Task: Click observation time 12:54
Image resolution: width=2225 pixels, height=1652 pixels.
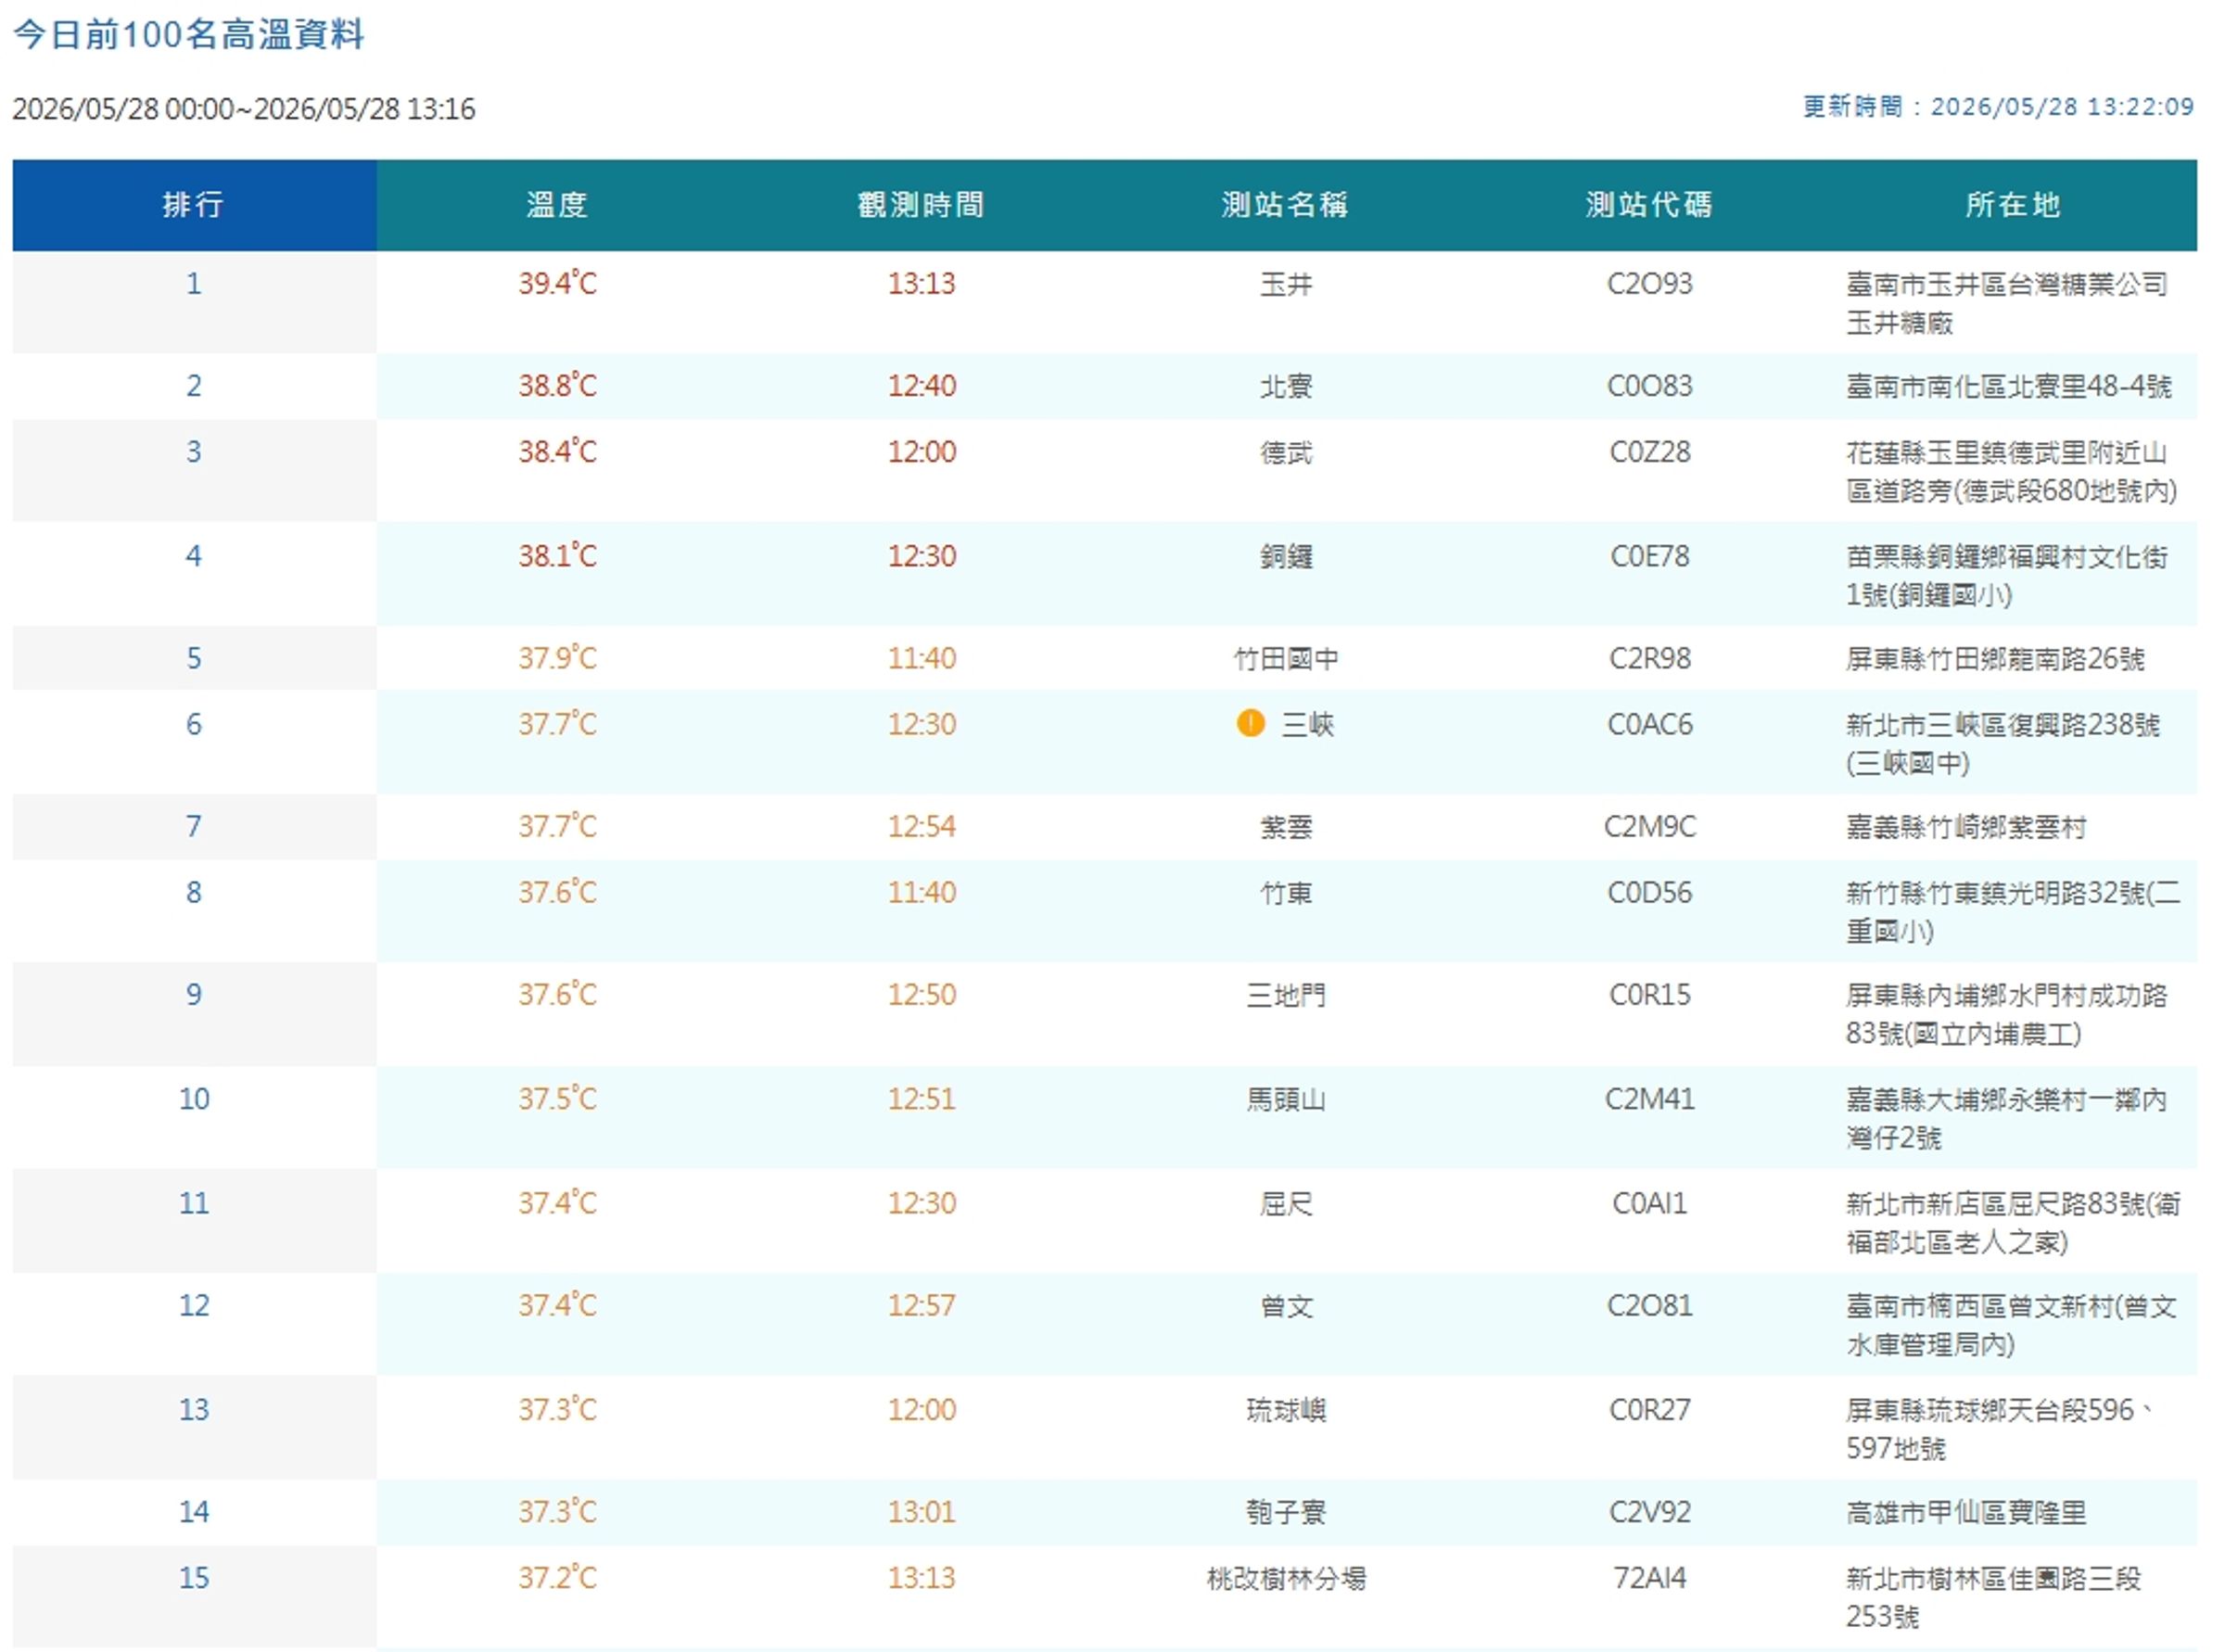Action: (x=922, y=827)
